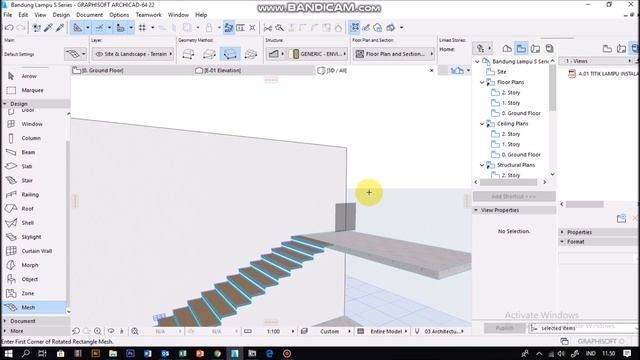Pick the Beam tool
The width and height of the screenshot is (640, 360).
[29, 152]
